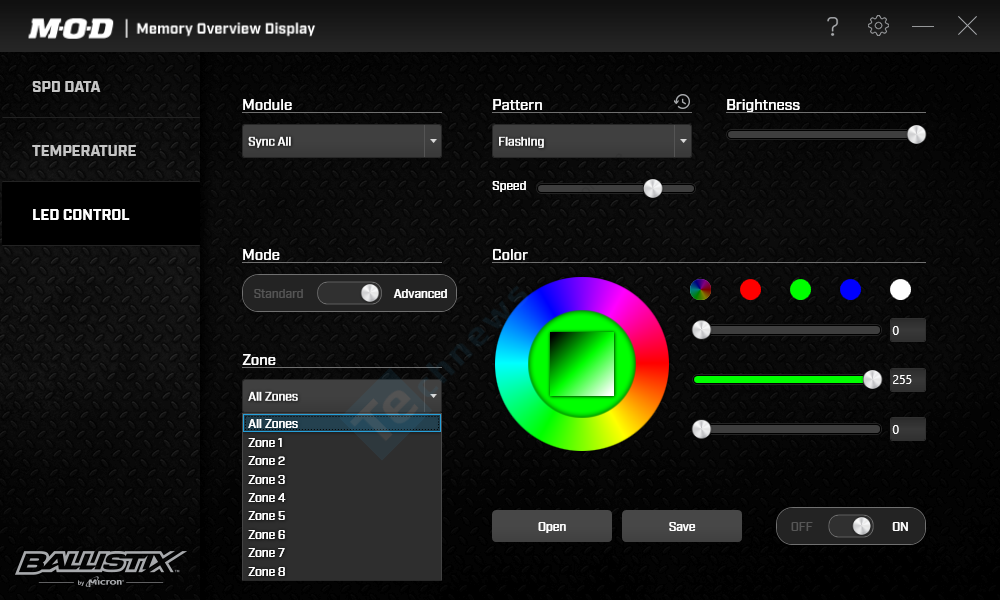Image resolution: width=1000 pixels, height=600 pixels.
Task: Choose Zone 3 from the list
Action: coord(342,479)
